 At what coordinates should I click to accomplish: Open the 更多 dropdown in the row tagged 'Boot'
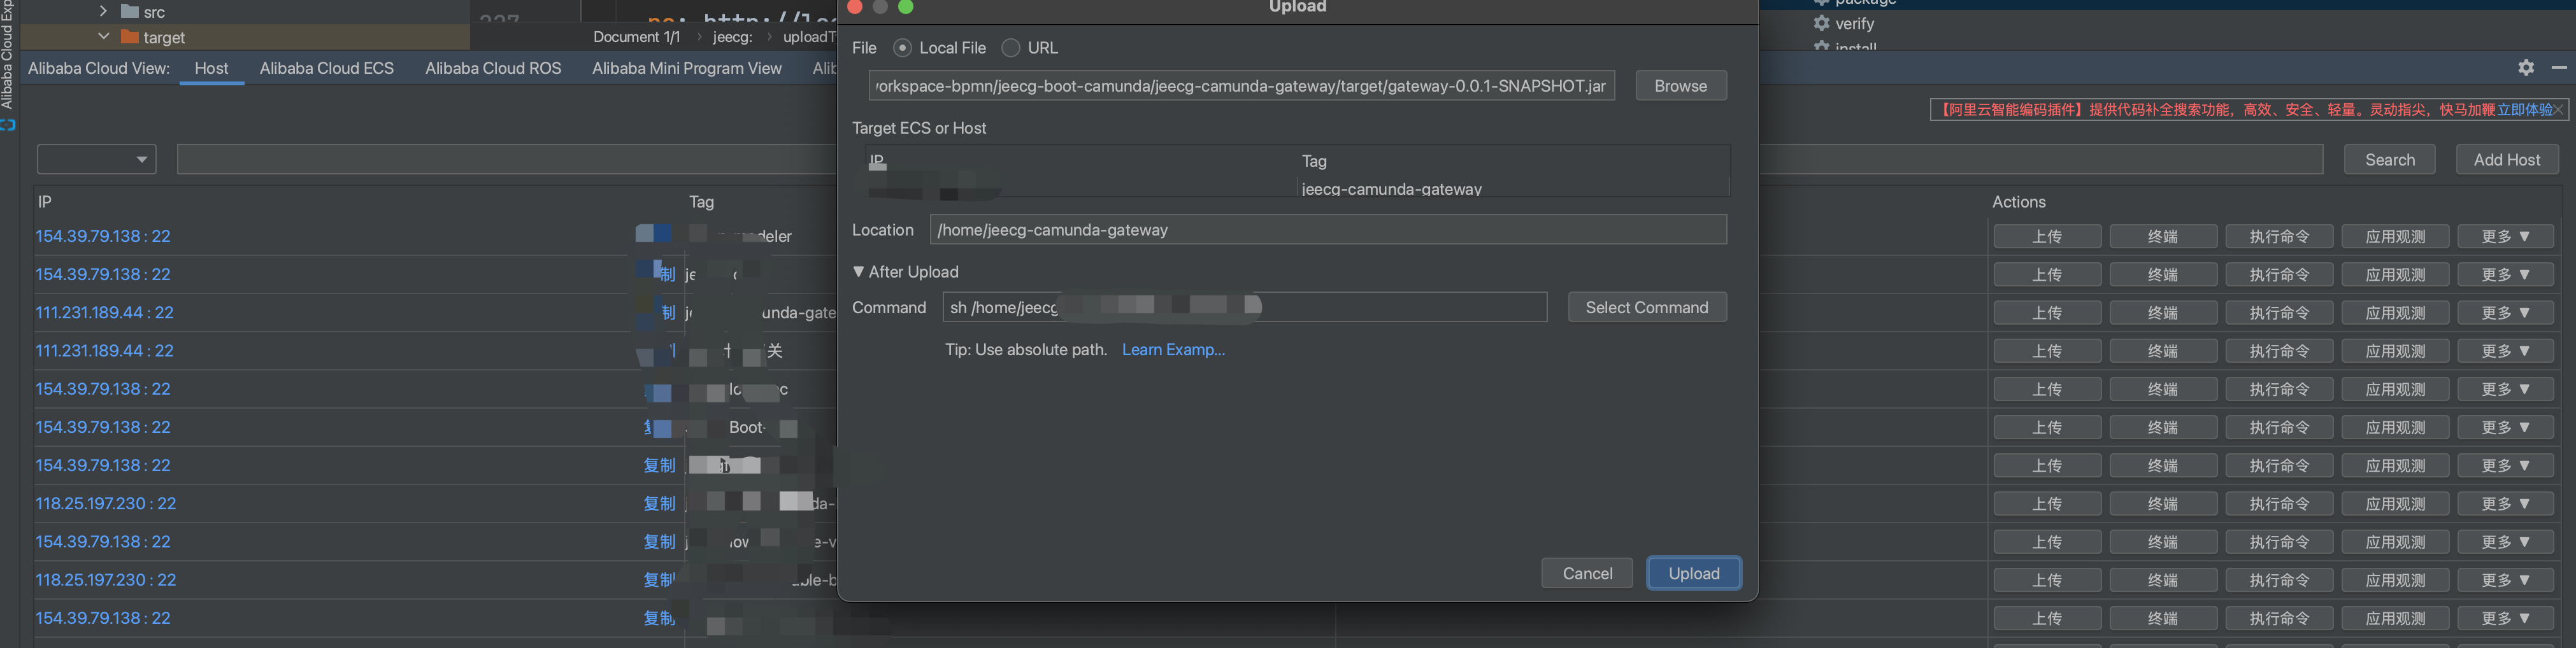[2506, 428]
